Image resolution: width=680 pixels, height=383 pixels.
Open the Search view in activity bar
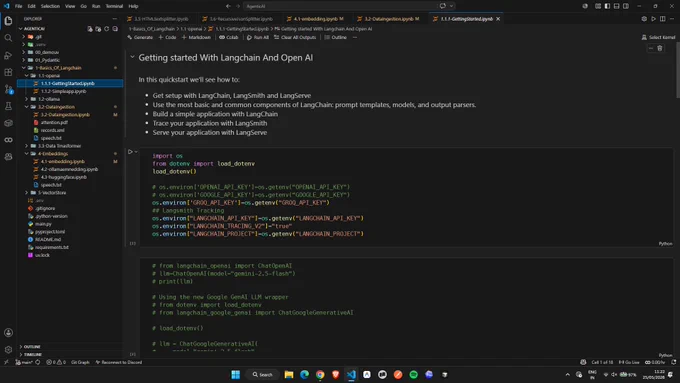8,38
